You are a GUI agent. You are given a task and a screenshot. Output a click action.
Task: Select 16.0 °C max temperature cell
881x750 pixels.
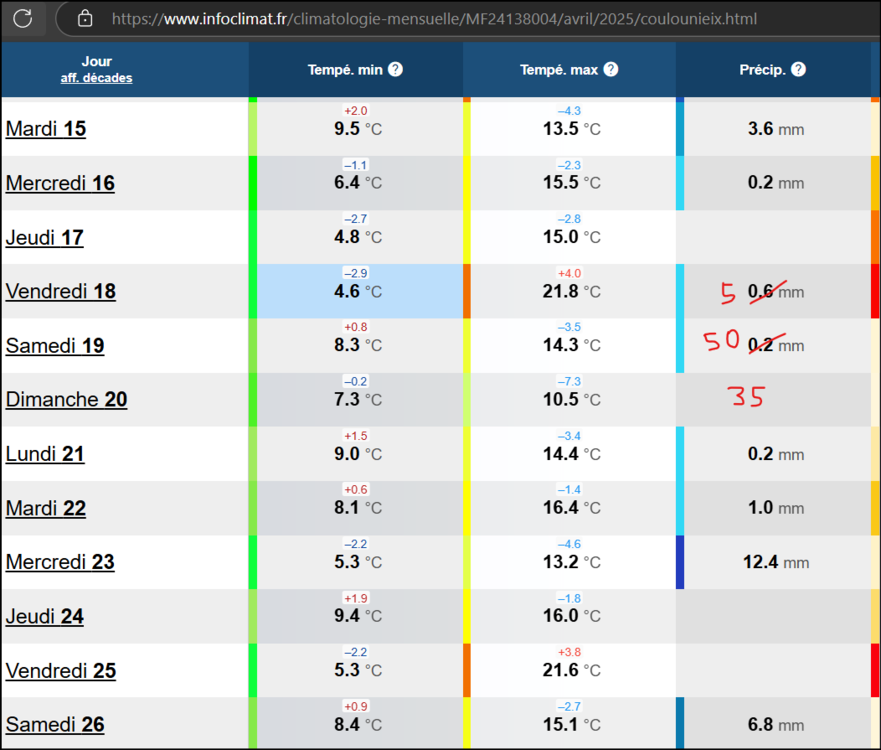[x=571, y=616]
